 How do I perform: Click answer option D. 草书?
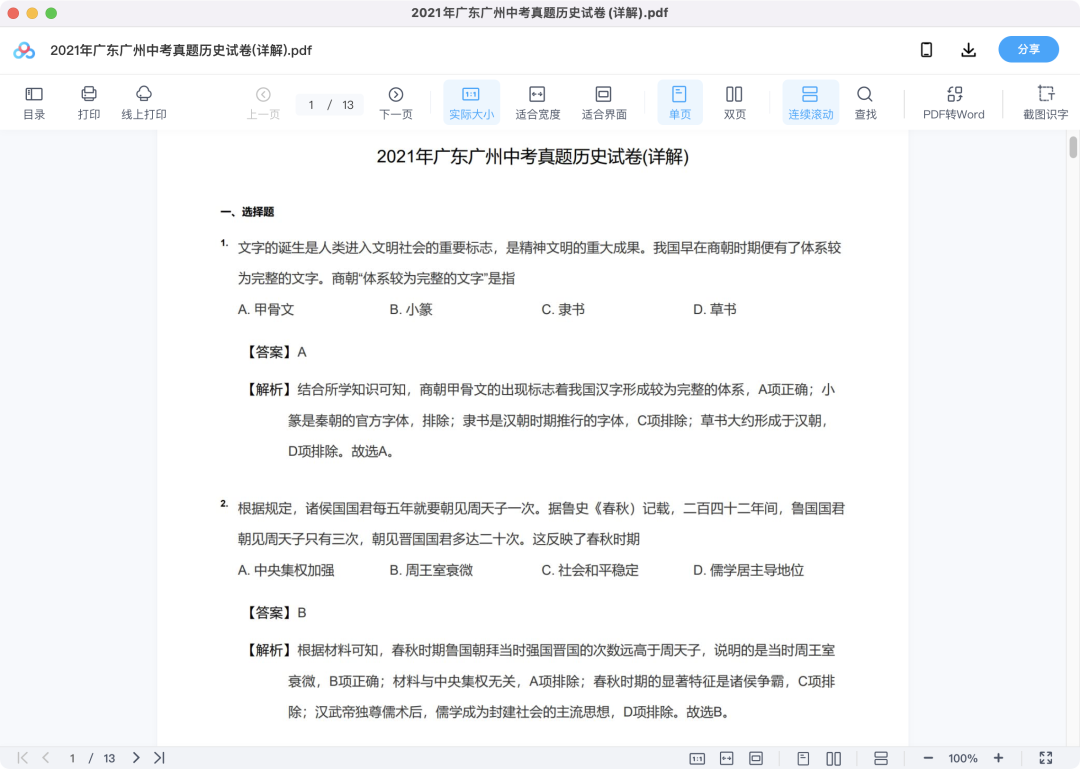(714, 309)
